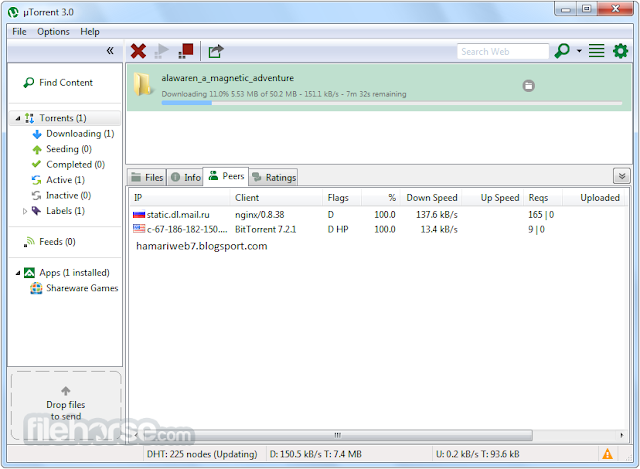Click the download speed status D: 150.5 kB/s
The width and height of the screenshot is (640, 469).
tap(316, 454)
